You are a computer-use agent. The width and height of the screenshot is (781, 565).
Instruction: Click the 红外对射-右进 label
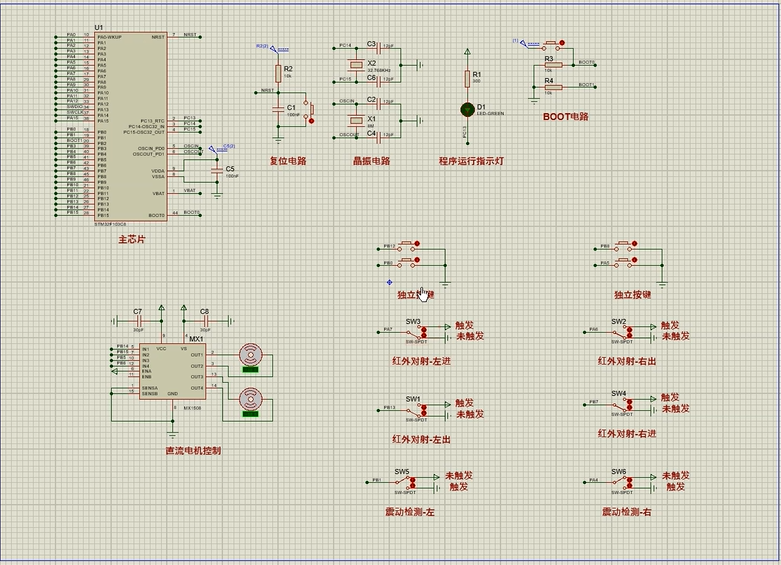(627, 434)
